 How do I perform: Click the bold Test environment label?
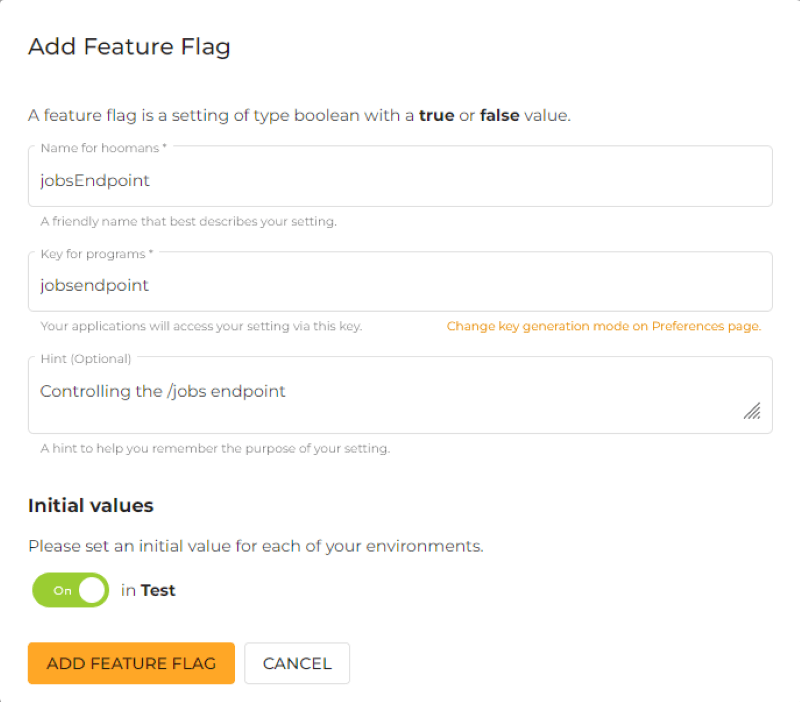pyautogui.click(x=157, y=590)
